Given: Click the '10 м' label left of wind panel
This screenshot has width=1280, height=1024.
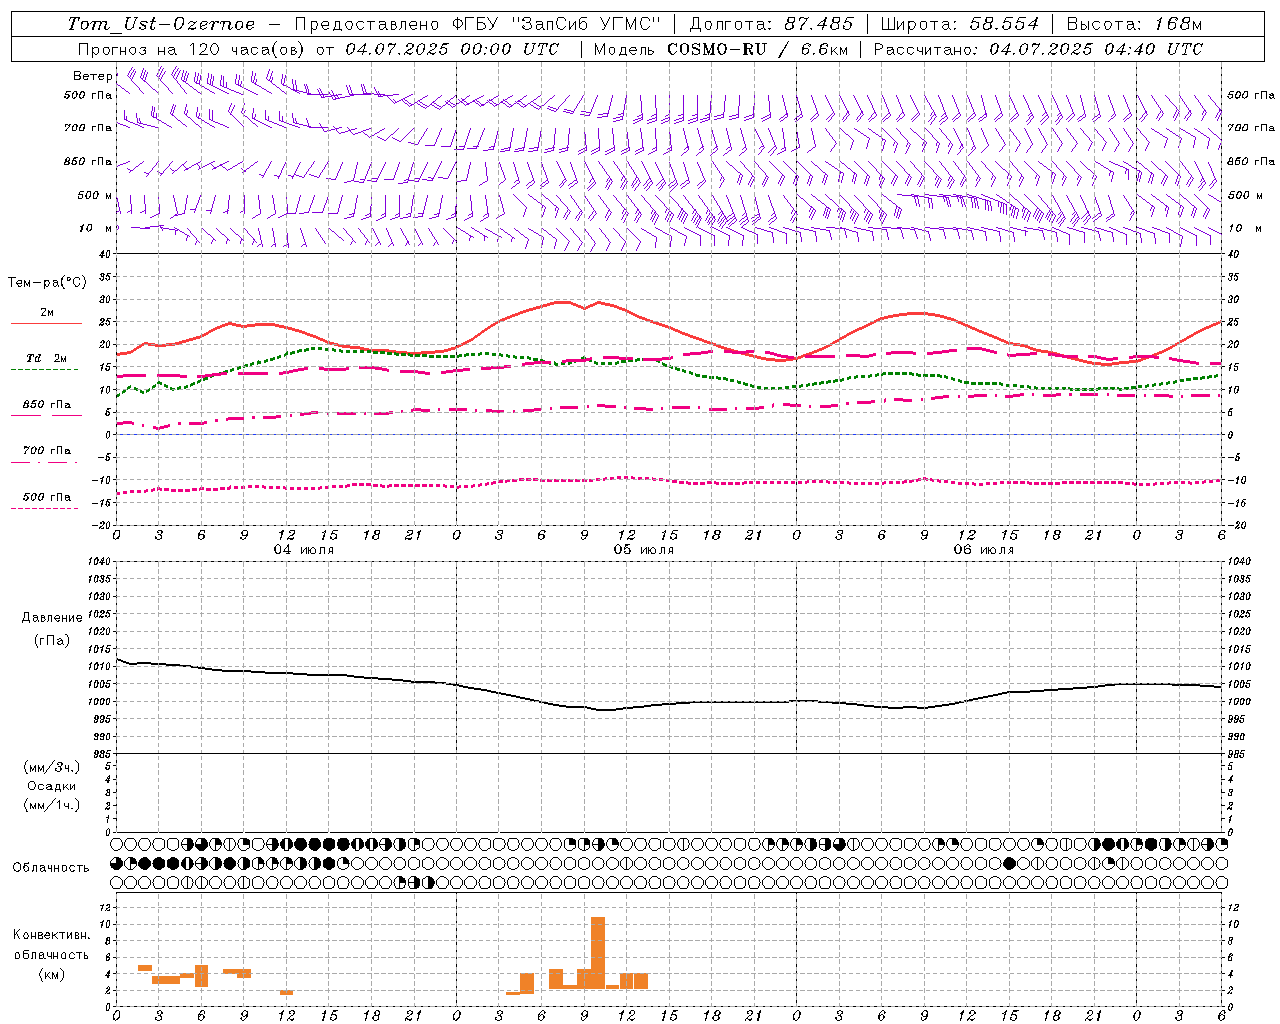Looking at the screenshot, I should tap(96, 228).
